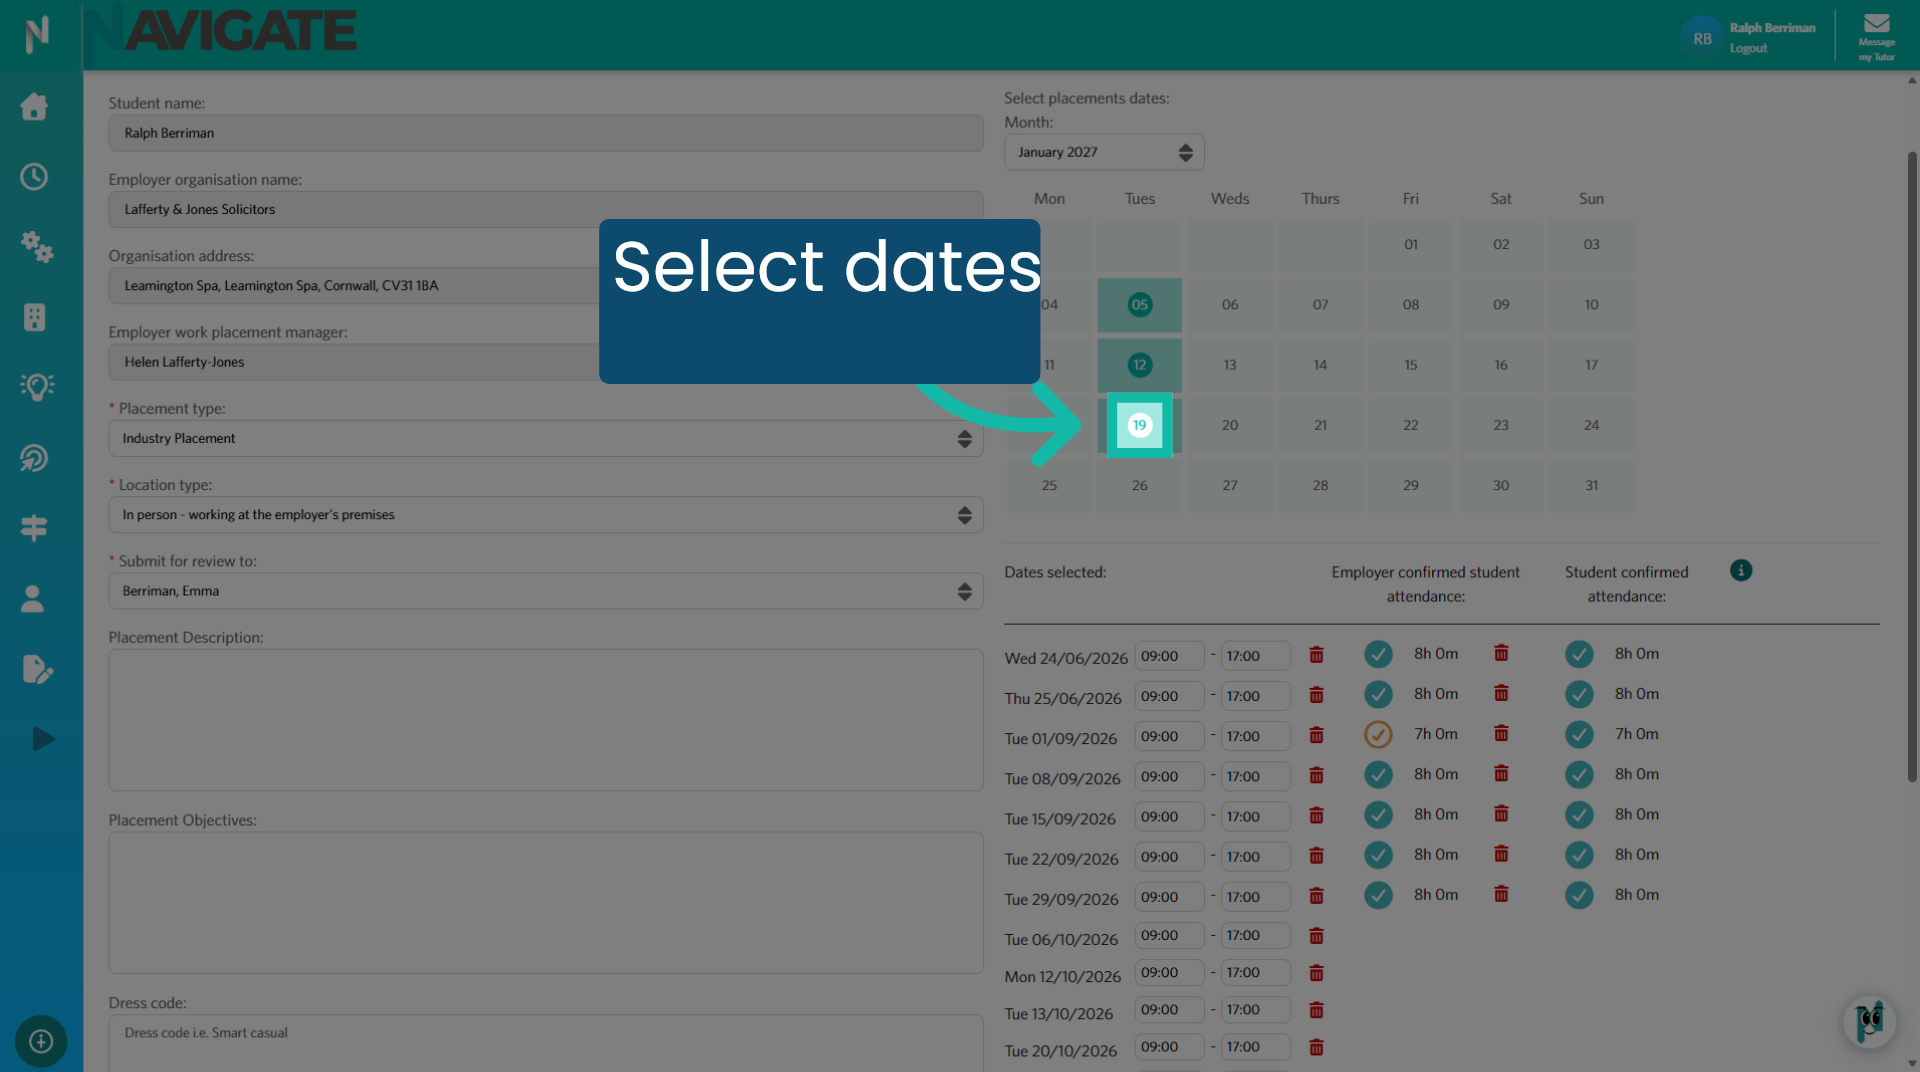The image size is (1920, 1072).
Task: Click the Dress code input field
Action: (546, 1043)
